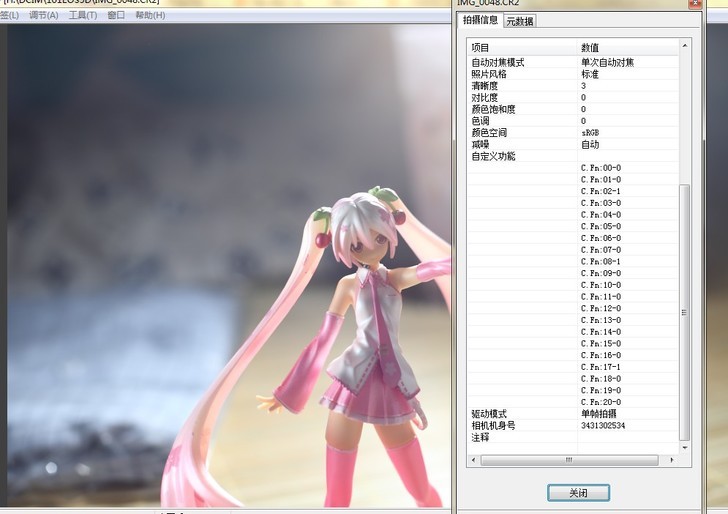Open the 工具(T) menu
This screenshot has width=728, height=514.
point(83,15)
